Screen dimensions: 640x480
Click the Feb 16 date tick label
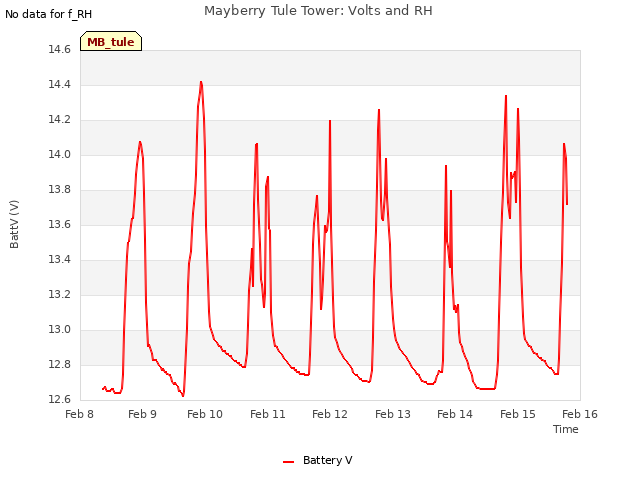click(580, 414)
